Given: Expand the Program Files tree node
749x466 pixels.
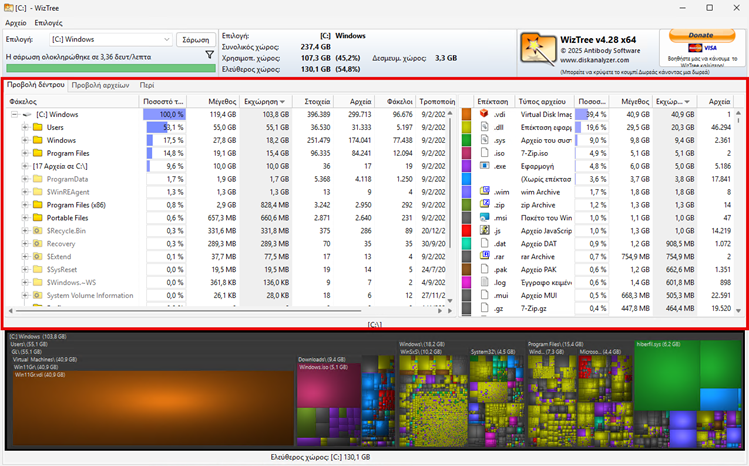Looking at the screenshot, I should pyautogui.click(x=25, y=153).
